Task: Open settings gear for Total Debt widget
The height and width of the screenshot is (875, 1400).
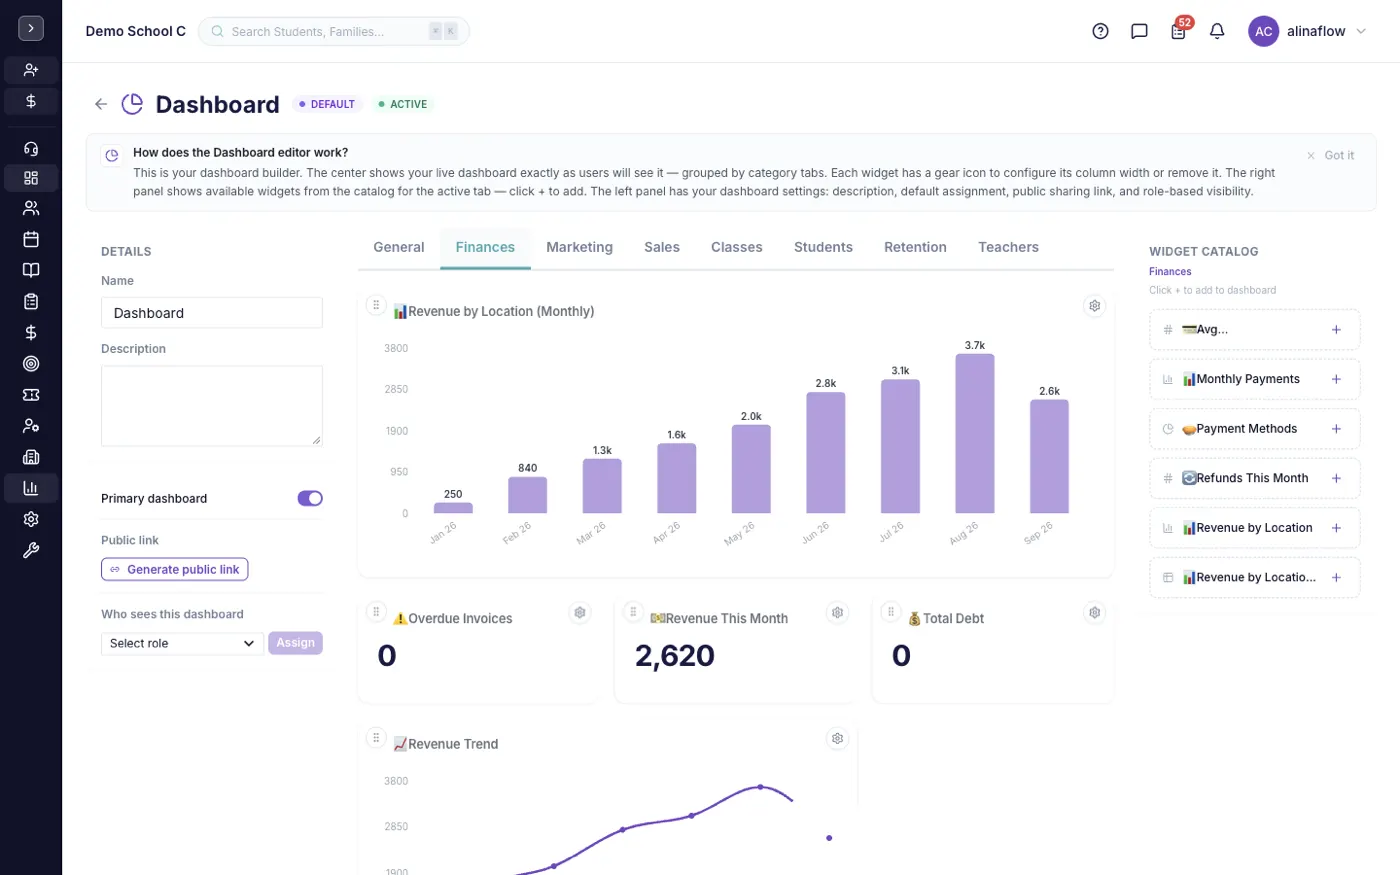Action: (1095, 612)
